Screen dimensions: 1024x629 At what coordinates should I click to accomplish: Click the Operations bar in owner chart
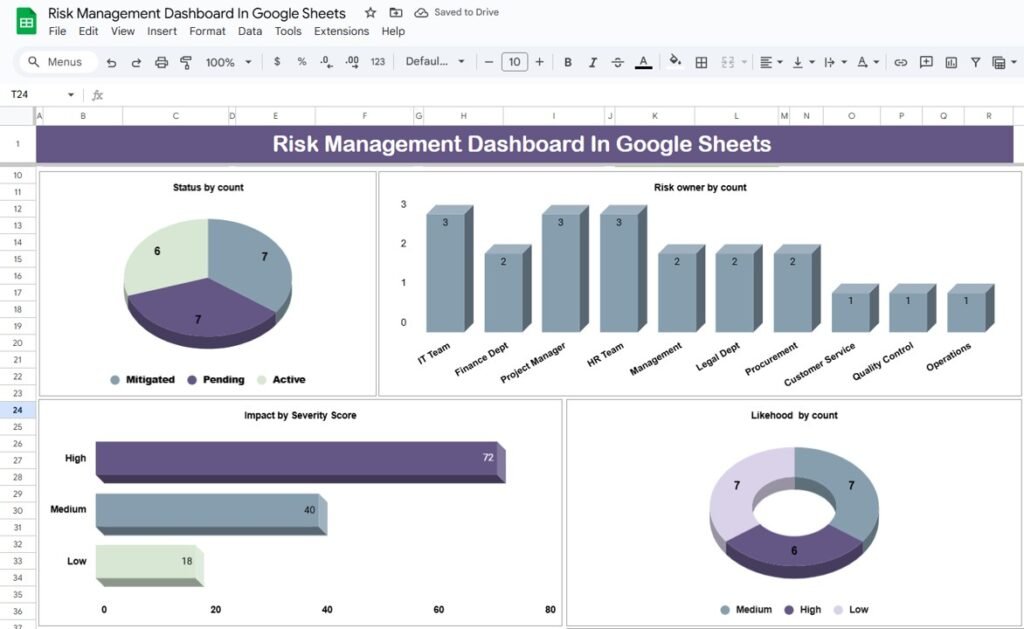click(970, 308)
